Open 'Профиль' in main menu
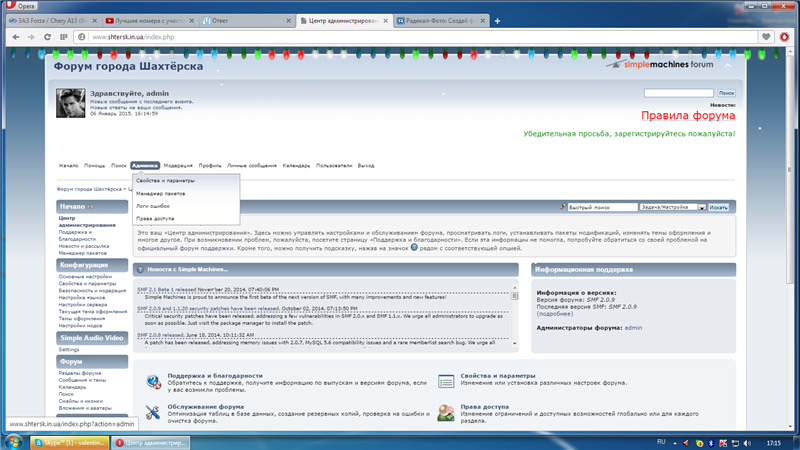800x450 pixels. tap(210, 165)
